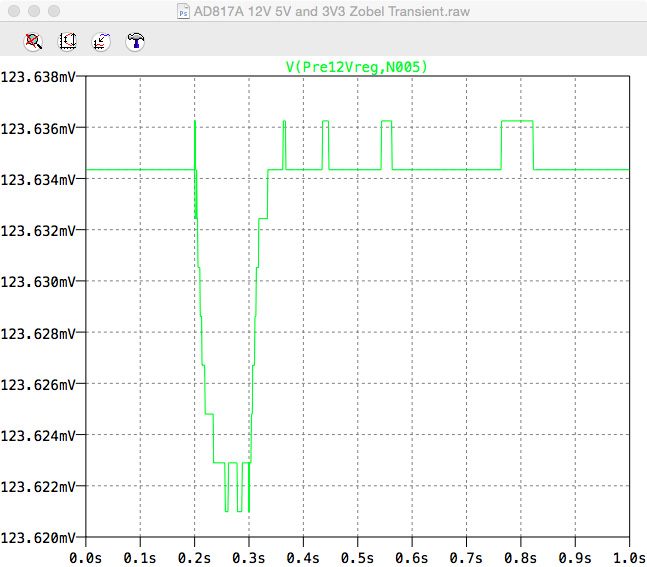Click the 1.0s time axis label

629,558
